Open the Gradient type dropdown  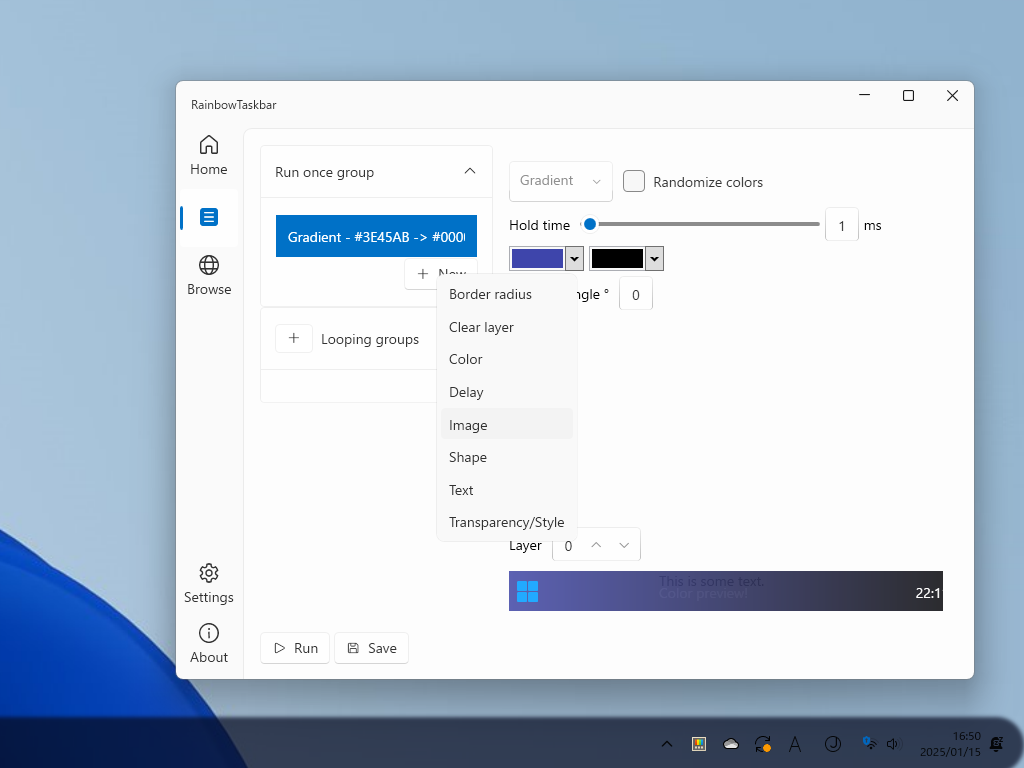point(560,181)
